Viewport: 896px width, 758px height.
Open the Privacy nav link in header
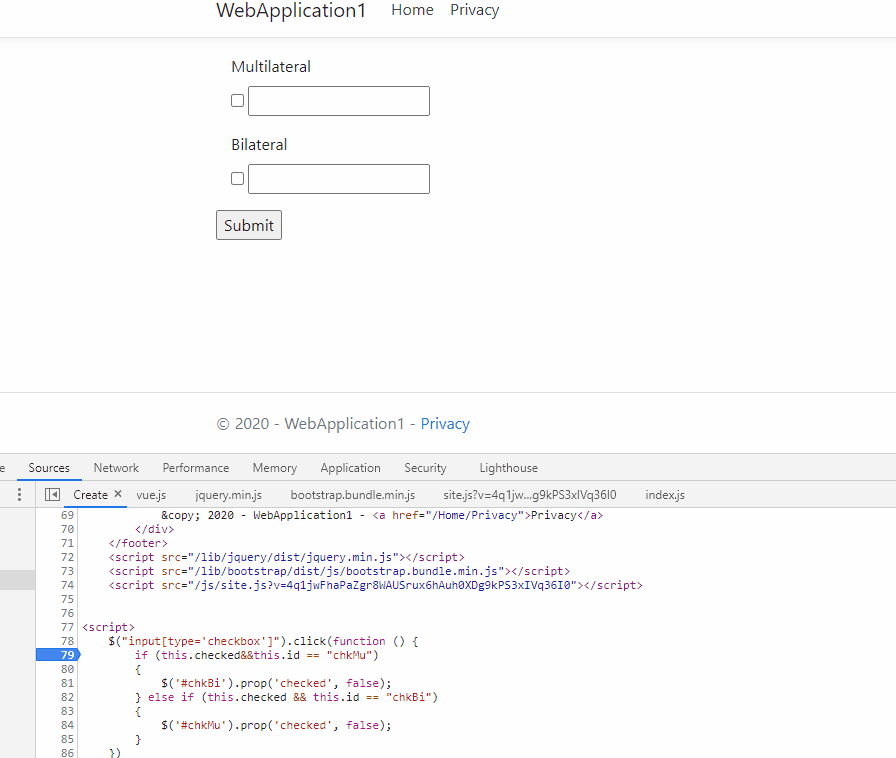coord(475,10)
